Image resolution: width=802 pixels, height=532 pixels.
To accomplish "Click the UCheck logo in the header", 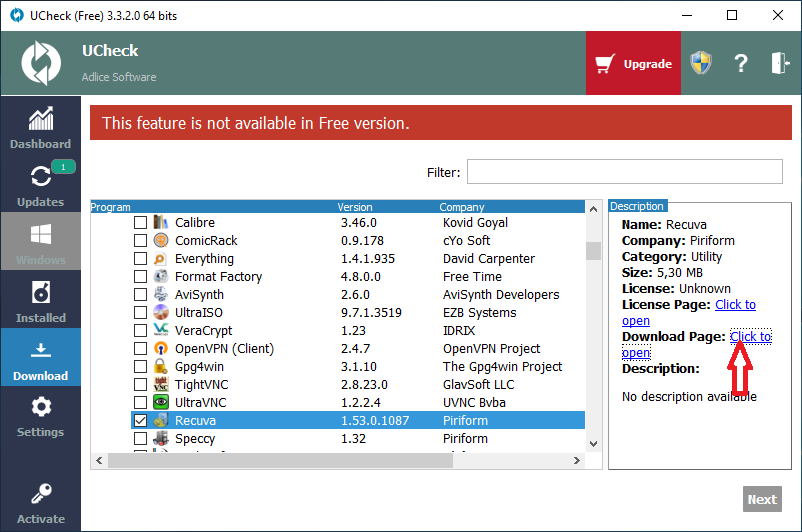I will [41, 63].
